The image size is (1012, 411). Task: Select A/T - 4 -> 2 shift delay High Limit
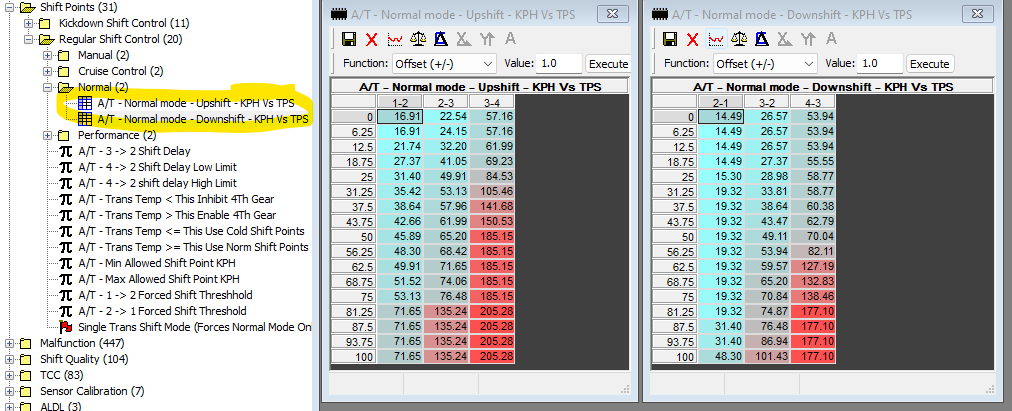click(157, 183)
